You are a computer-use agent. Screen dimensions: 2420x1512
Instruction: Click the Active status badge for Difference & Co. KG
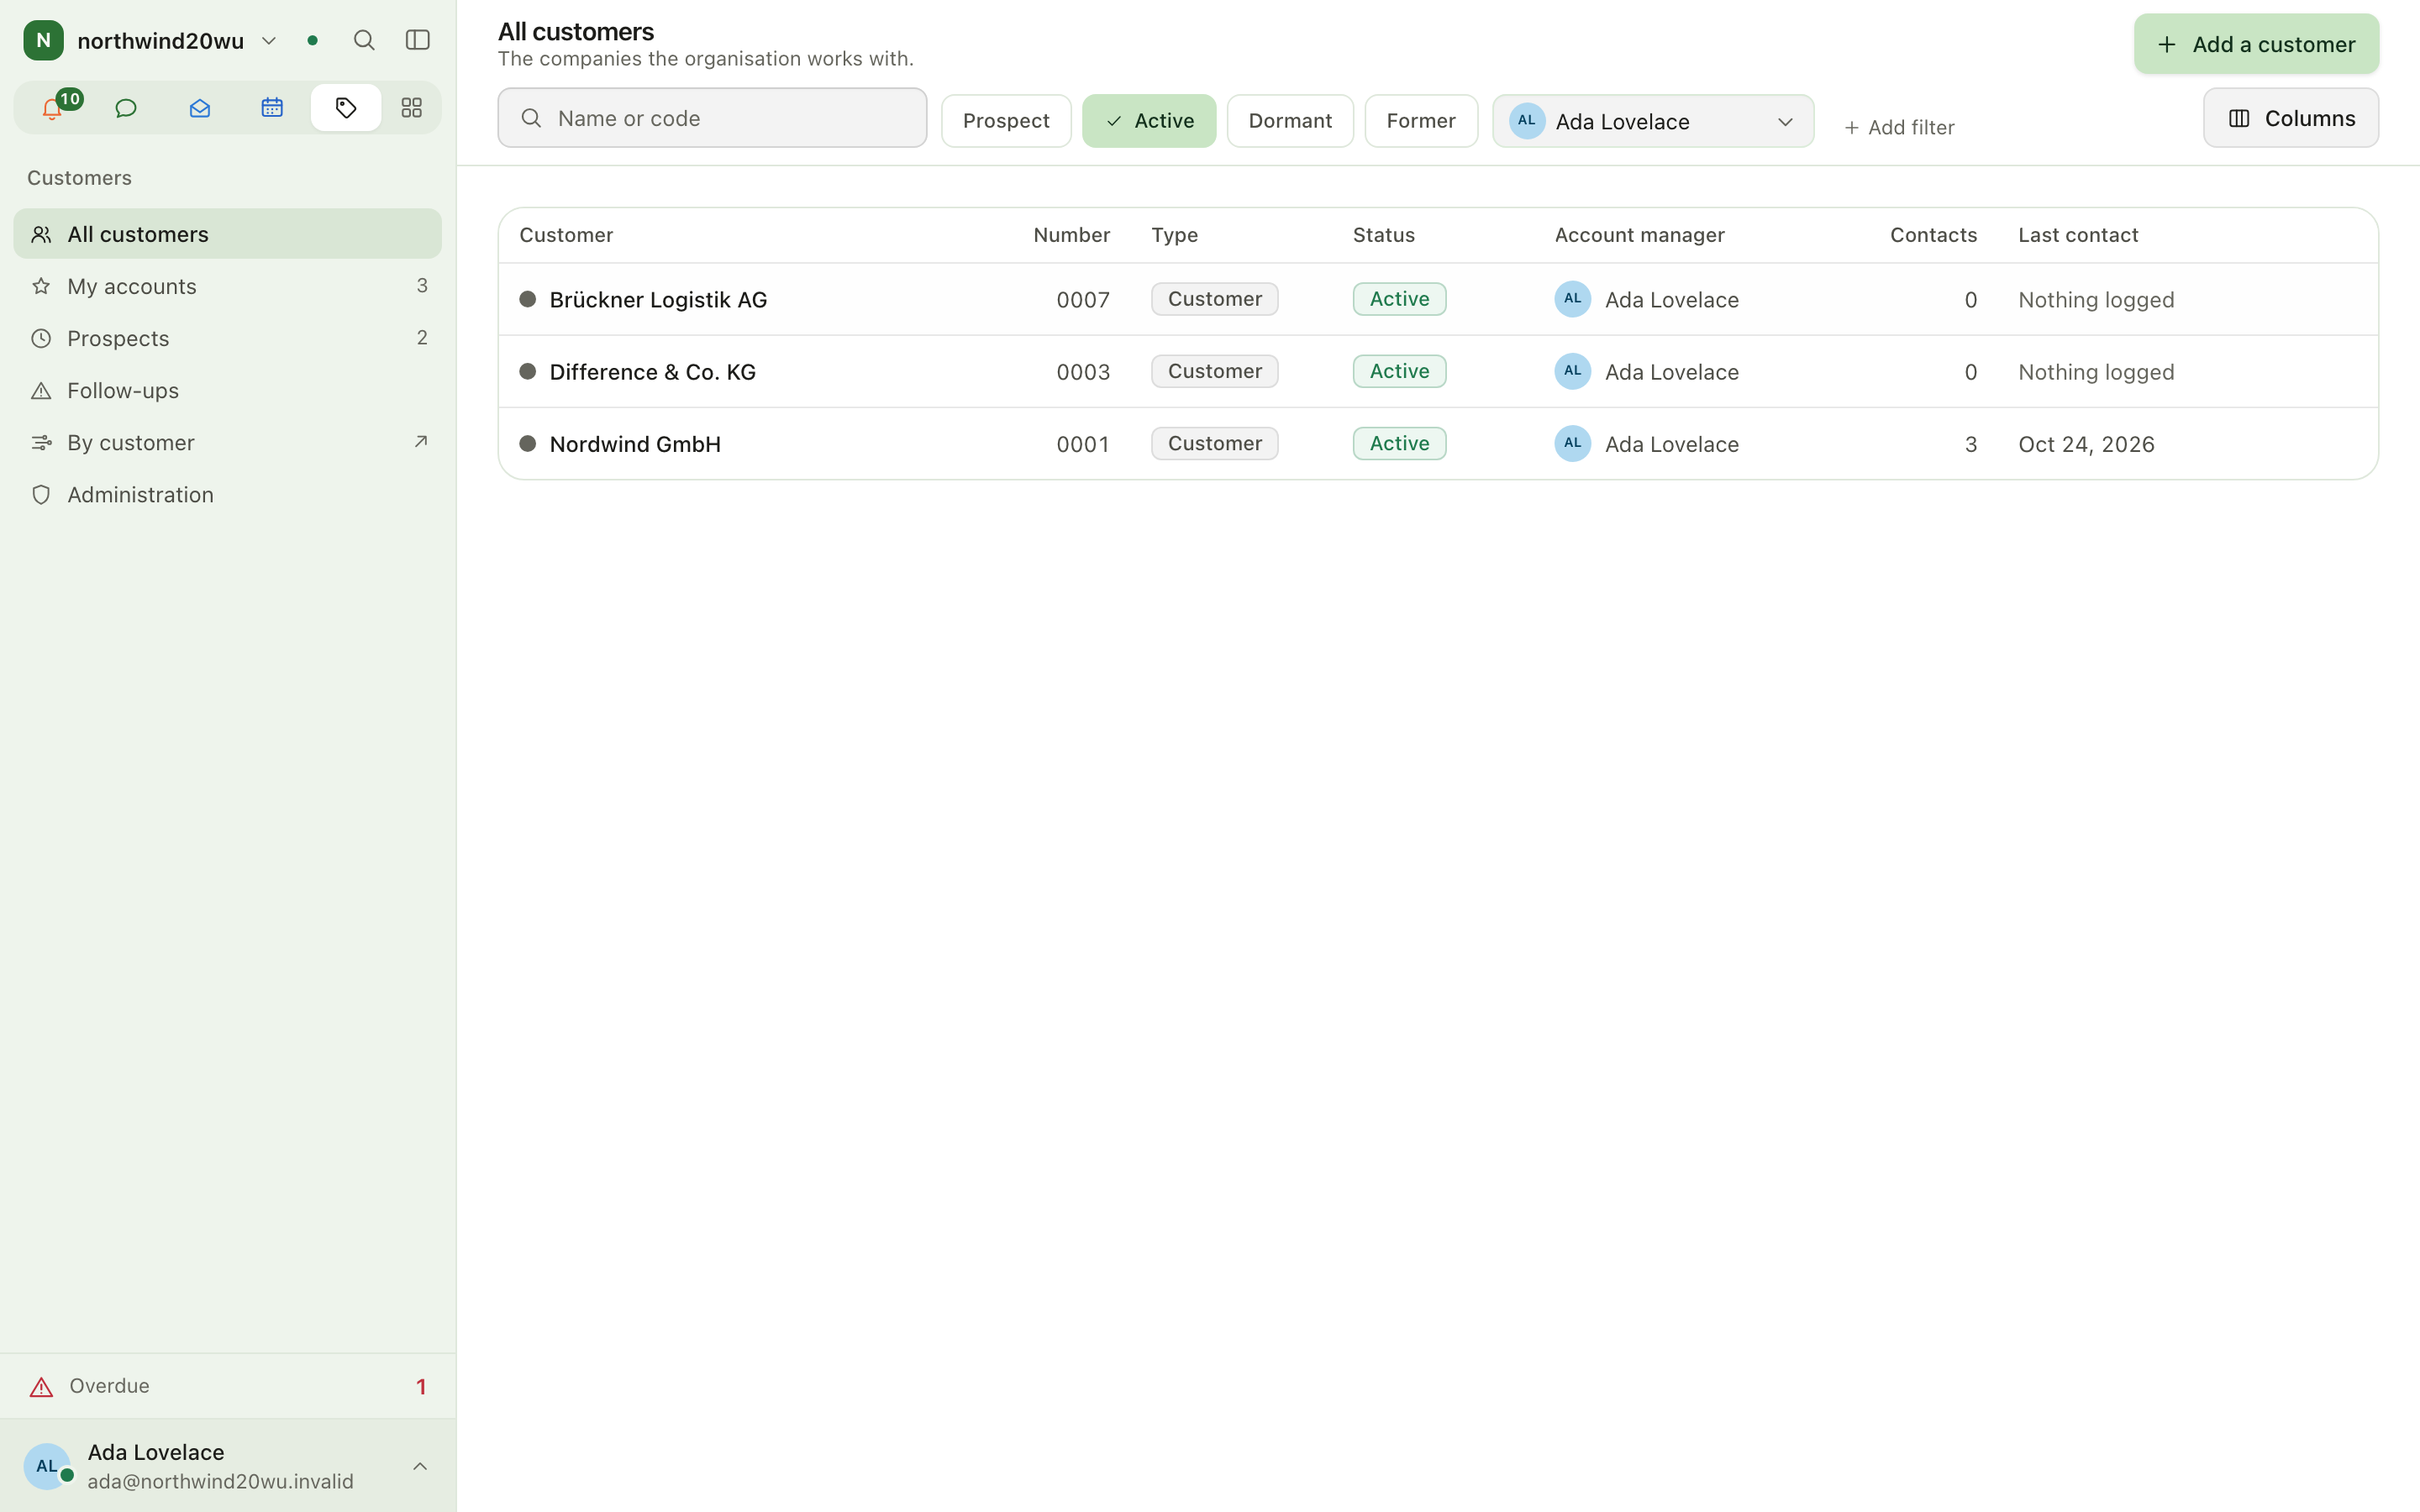(1399, 371)
